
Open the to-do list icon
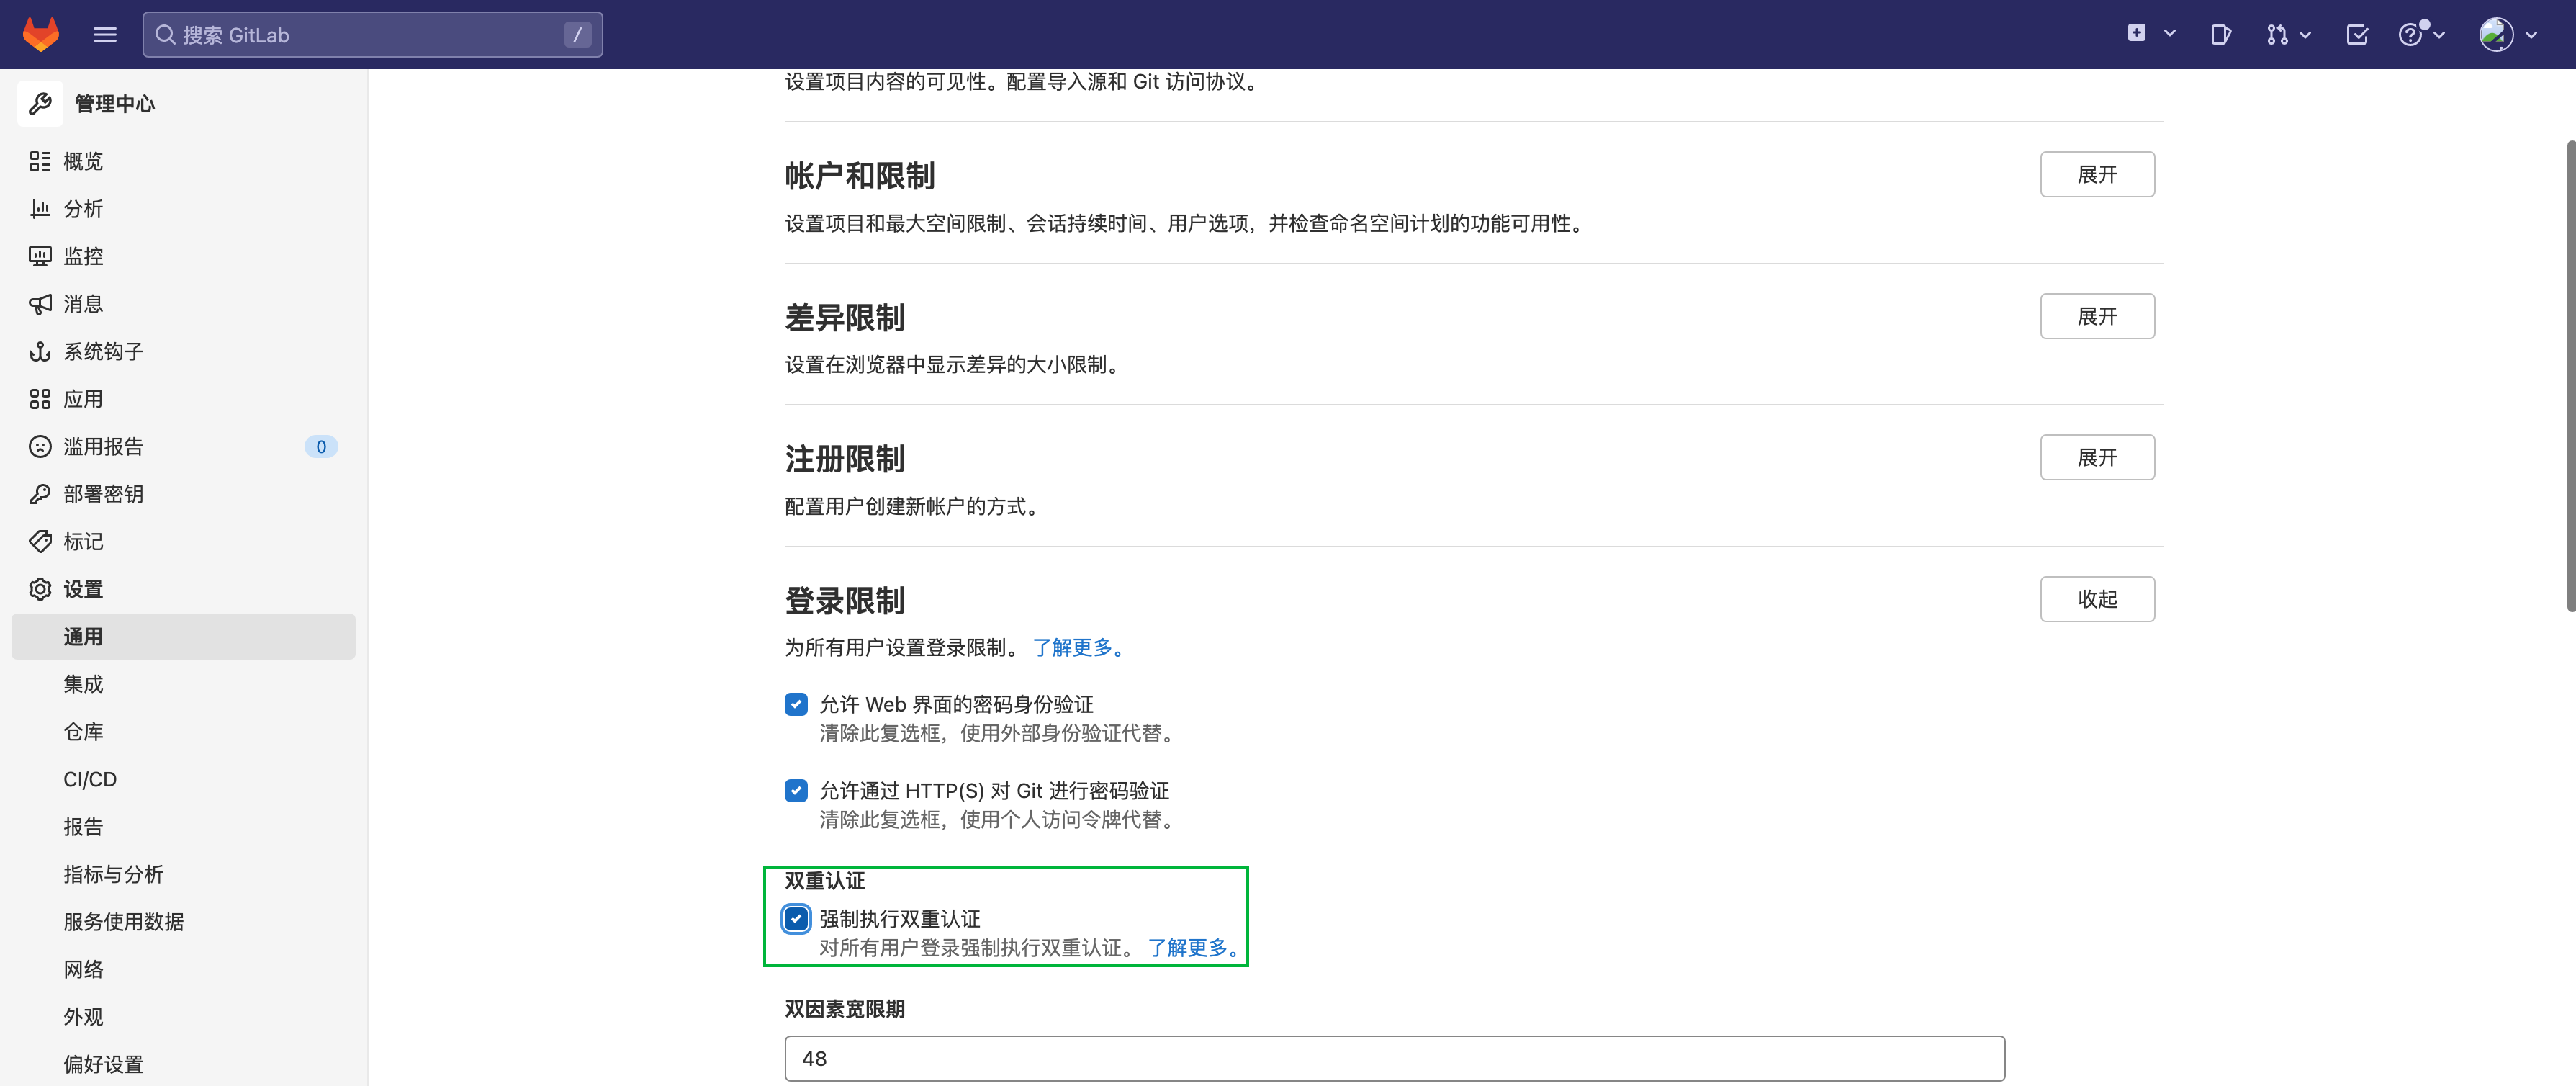2357,35
